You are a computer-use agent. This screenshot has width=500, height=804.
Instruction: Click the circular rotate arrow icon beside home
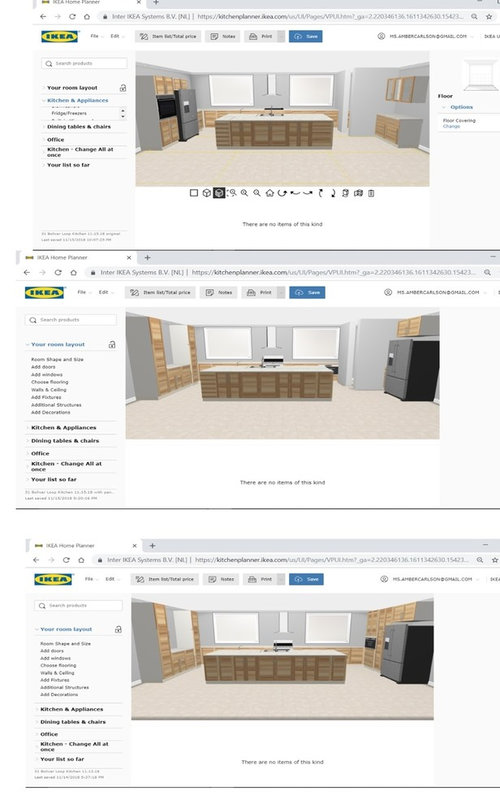282,193
